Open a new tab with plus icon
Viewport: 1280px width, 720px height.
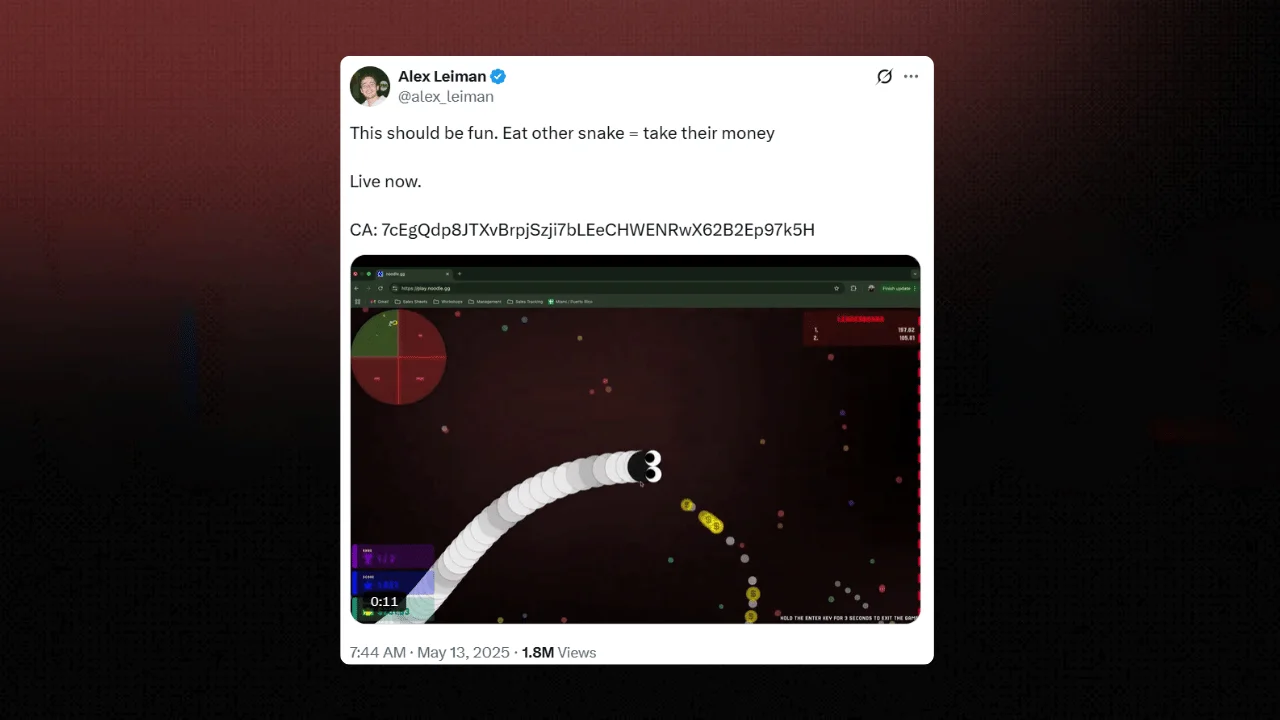(459, 274)
